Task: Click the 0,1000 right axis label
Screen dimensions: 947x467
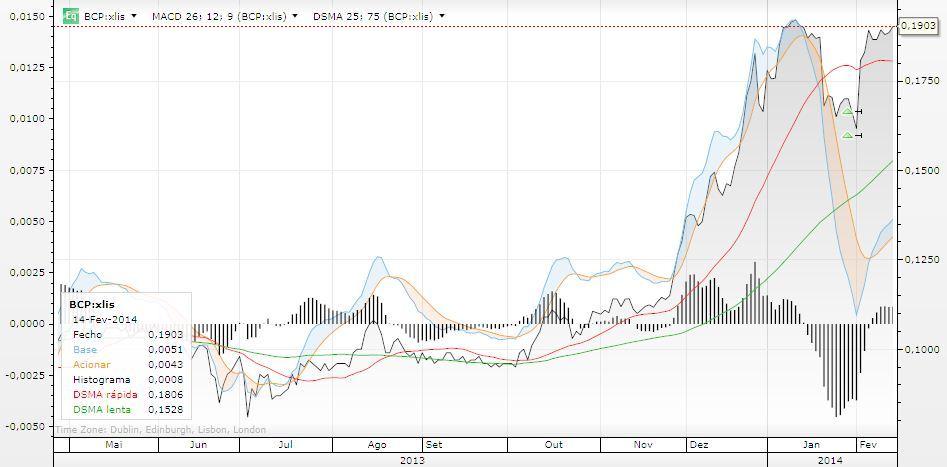Action: pyautogui.click(x=922, y=349)
